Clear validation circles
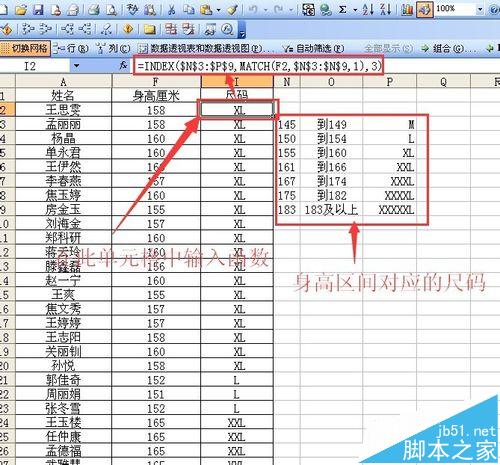This screenshot has width=500, height=465. (x=189, y=30)
